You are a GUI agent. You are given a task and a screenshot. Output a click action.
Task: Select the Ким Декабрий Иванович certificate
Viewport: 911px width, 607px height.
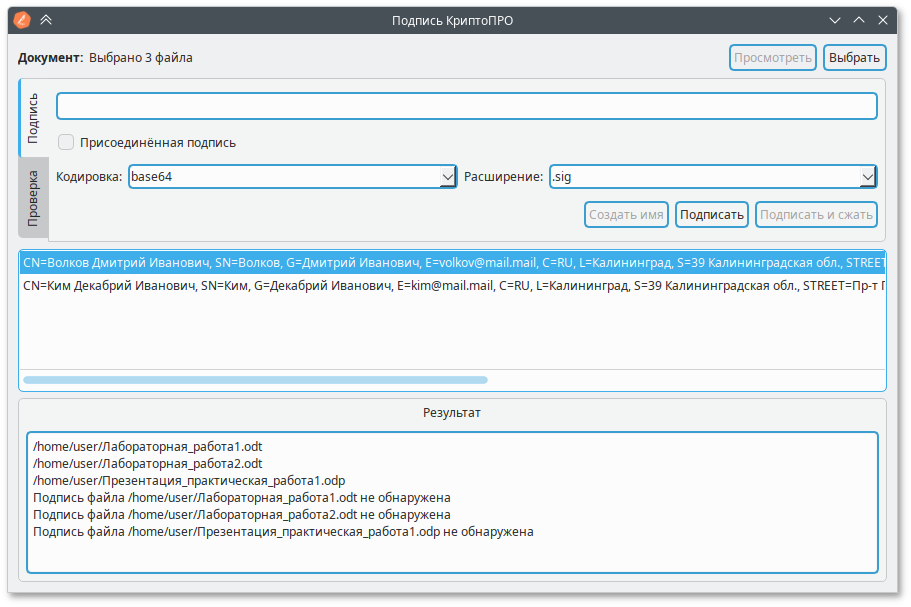pyautogui.click(x=450, y=286)
